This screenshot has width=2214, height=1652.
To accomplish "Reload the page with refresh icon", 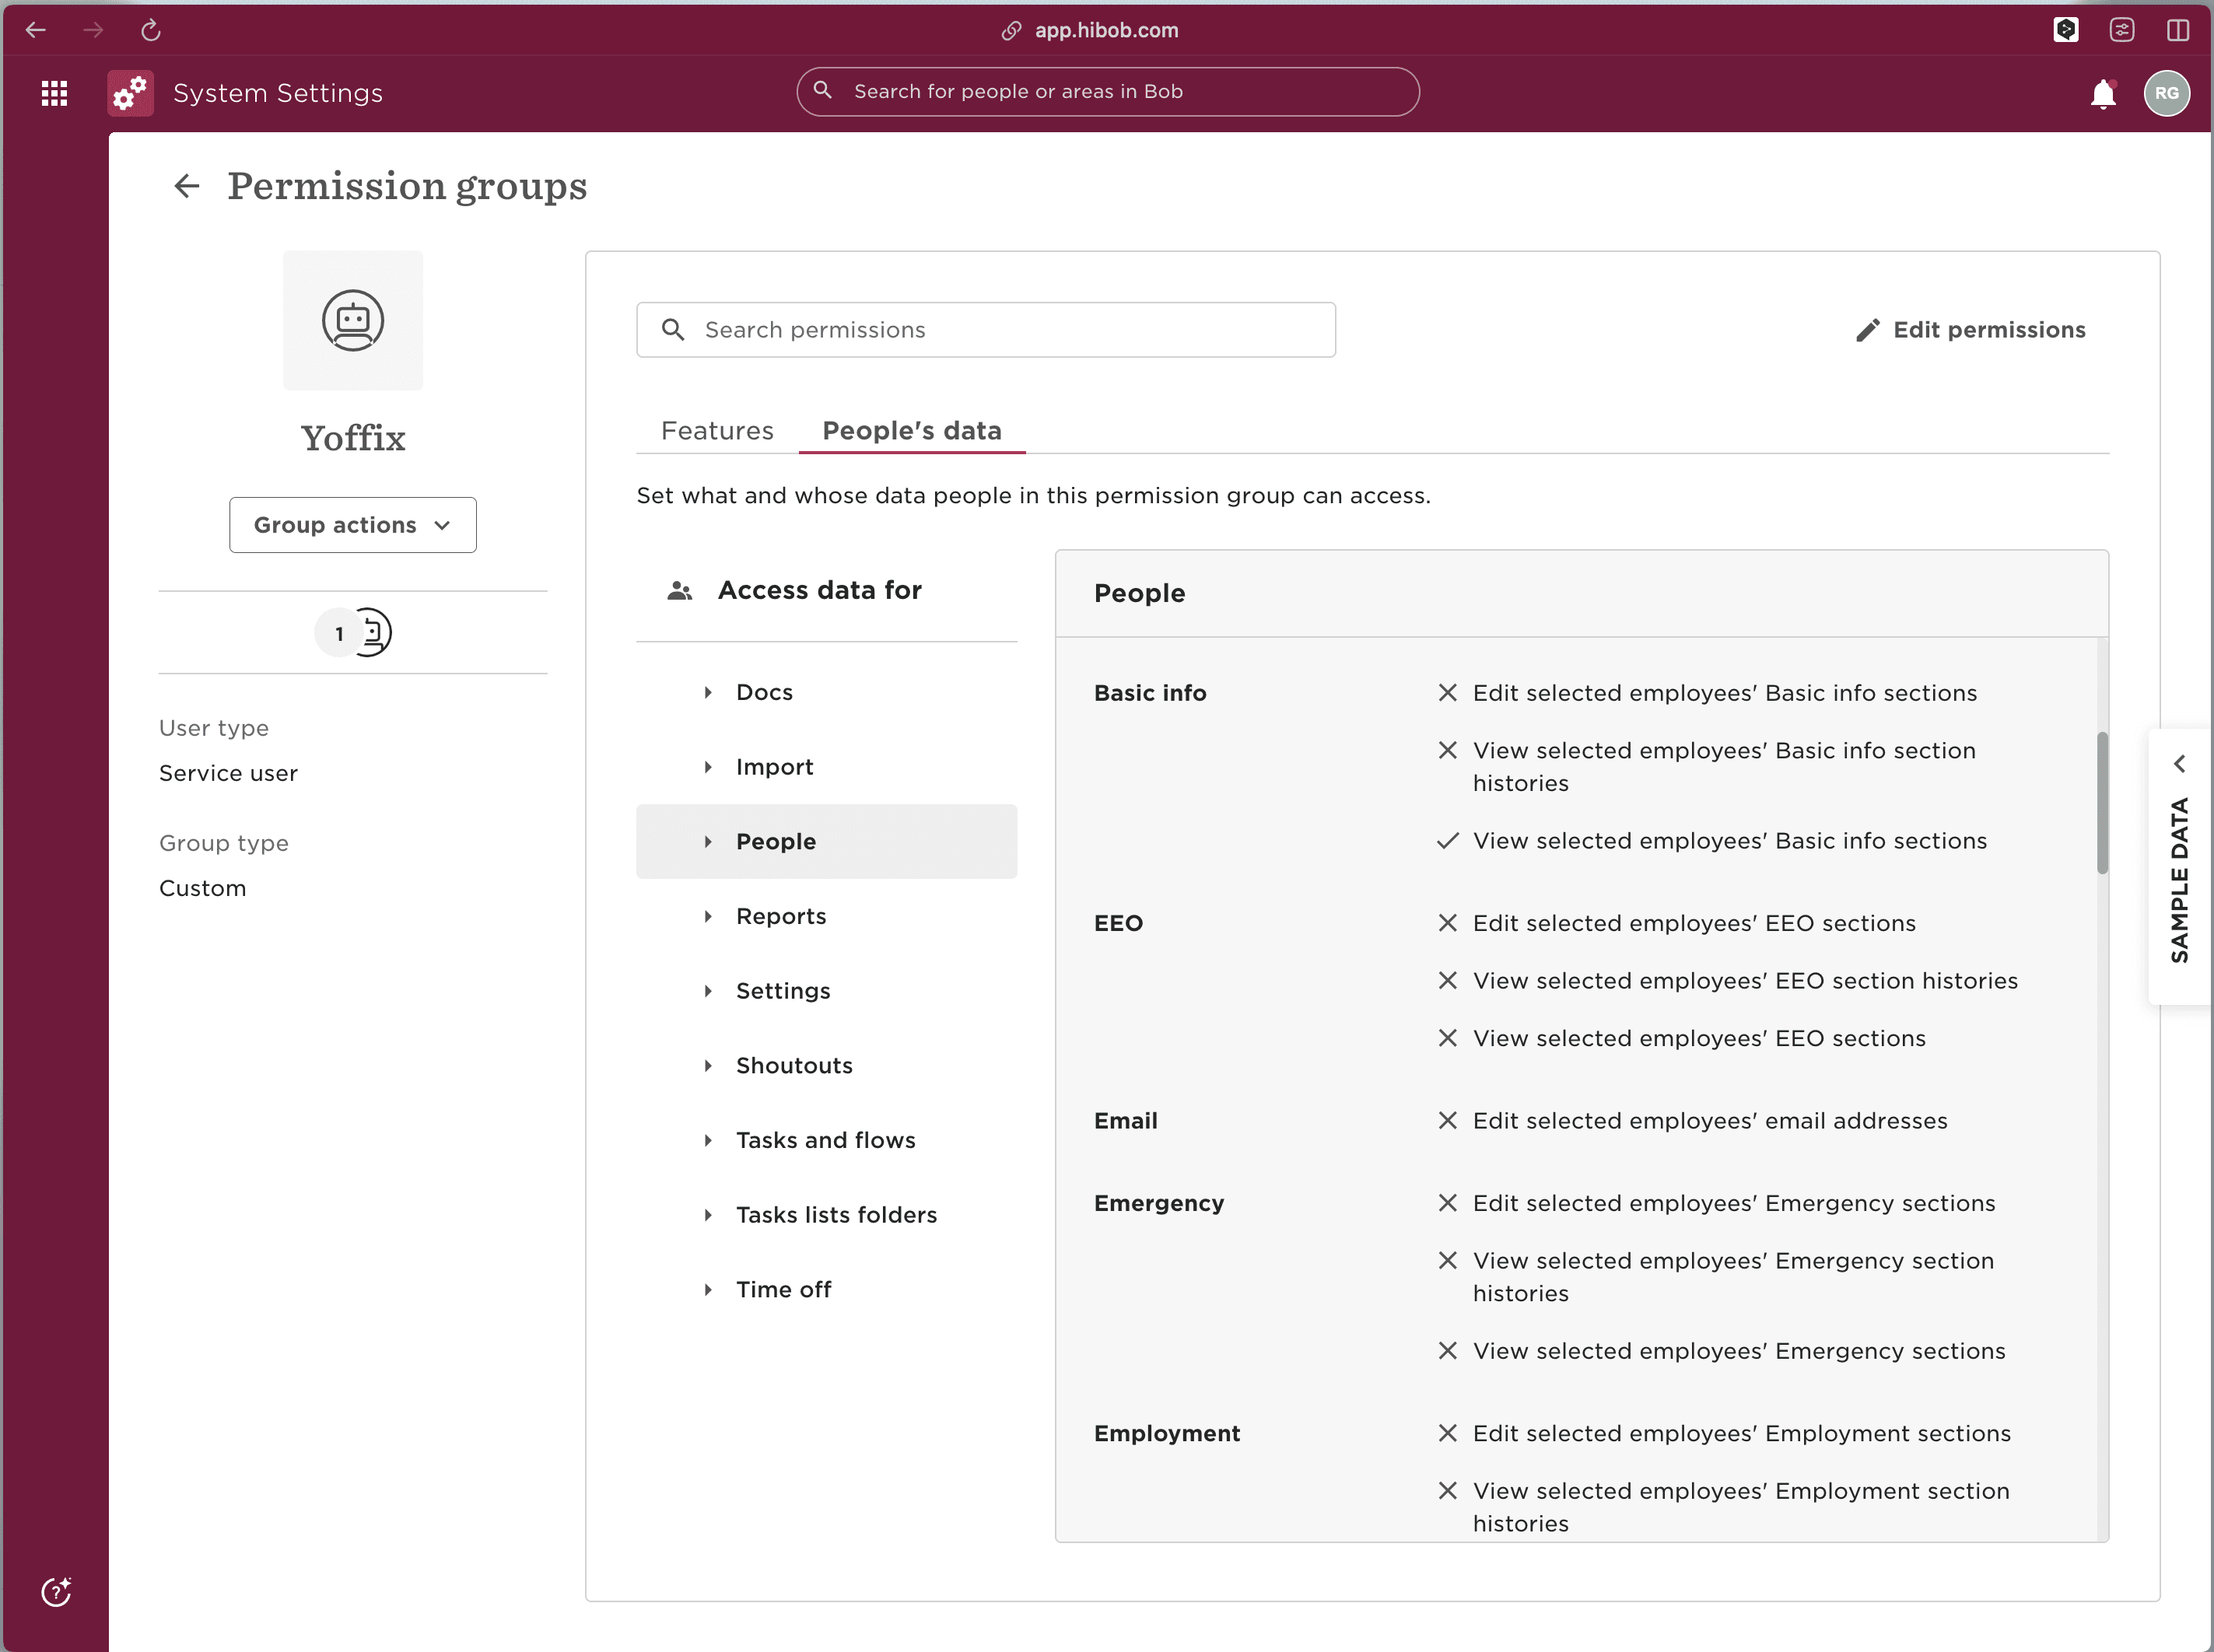I will (x=151, y=30).
